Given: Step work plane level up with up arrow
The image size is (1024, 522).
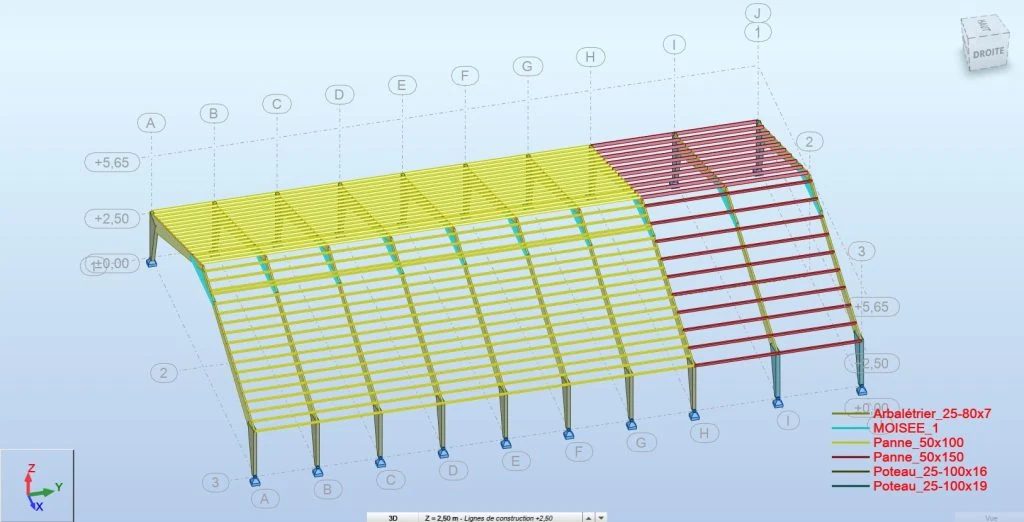Looking at the screenshot, I should [588, 518].
